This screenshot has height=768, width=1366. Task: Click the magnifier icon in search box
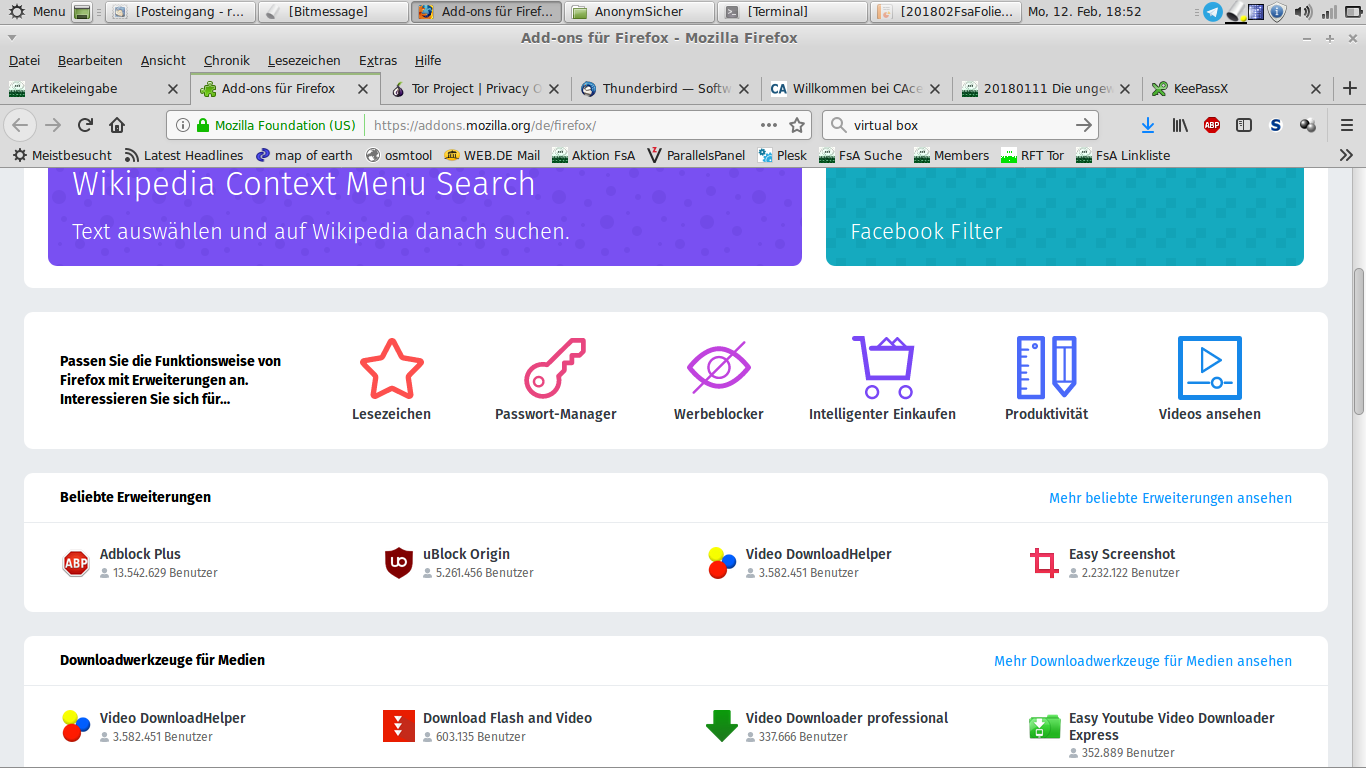838,125
